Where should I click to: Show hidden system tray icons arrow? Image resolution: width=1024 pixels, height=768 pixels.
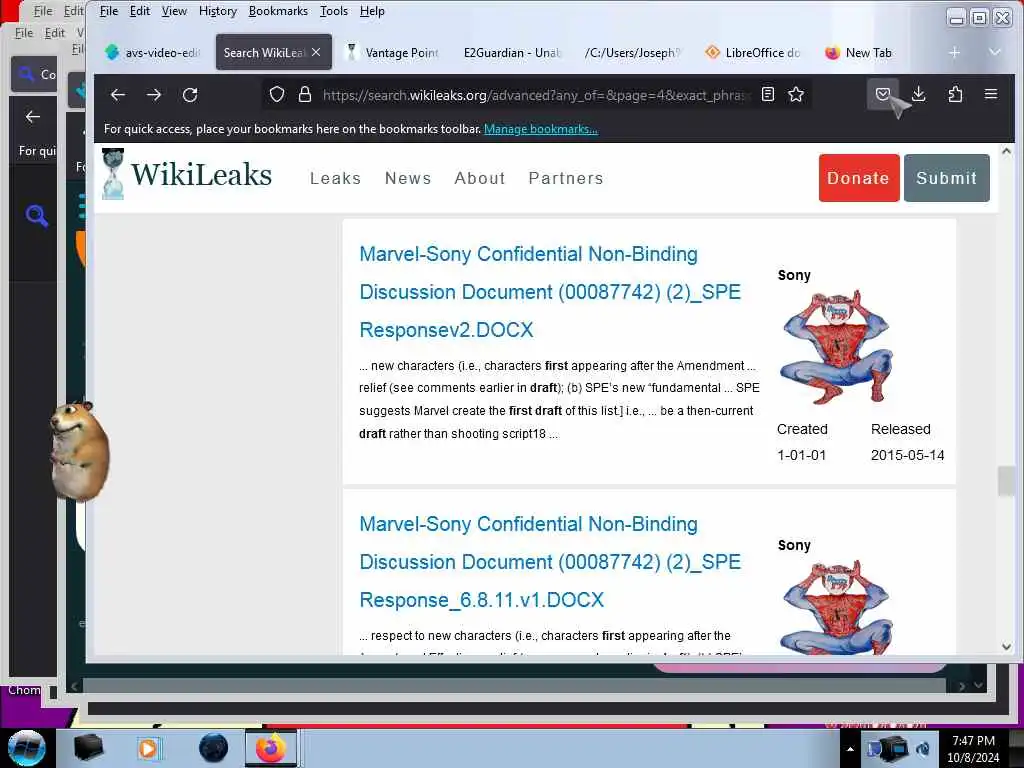click(x=850, y=749)
